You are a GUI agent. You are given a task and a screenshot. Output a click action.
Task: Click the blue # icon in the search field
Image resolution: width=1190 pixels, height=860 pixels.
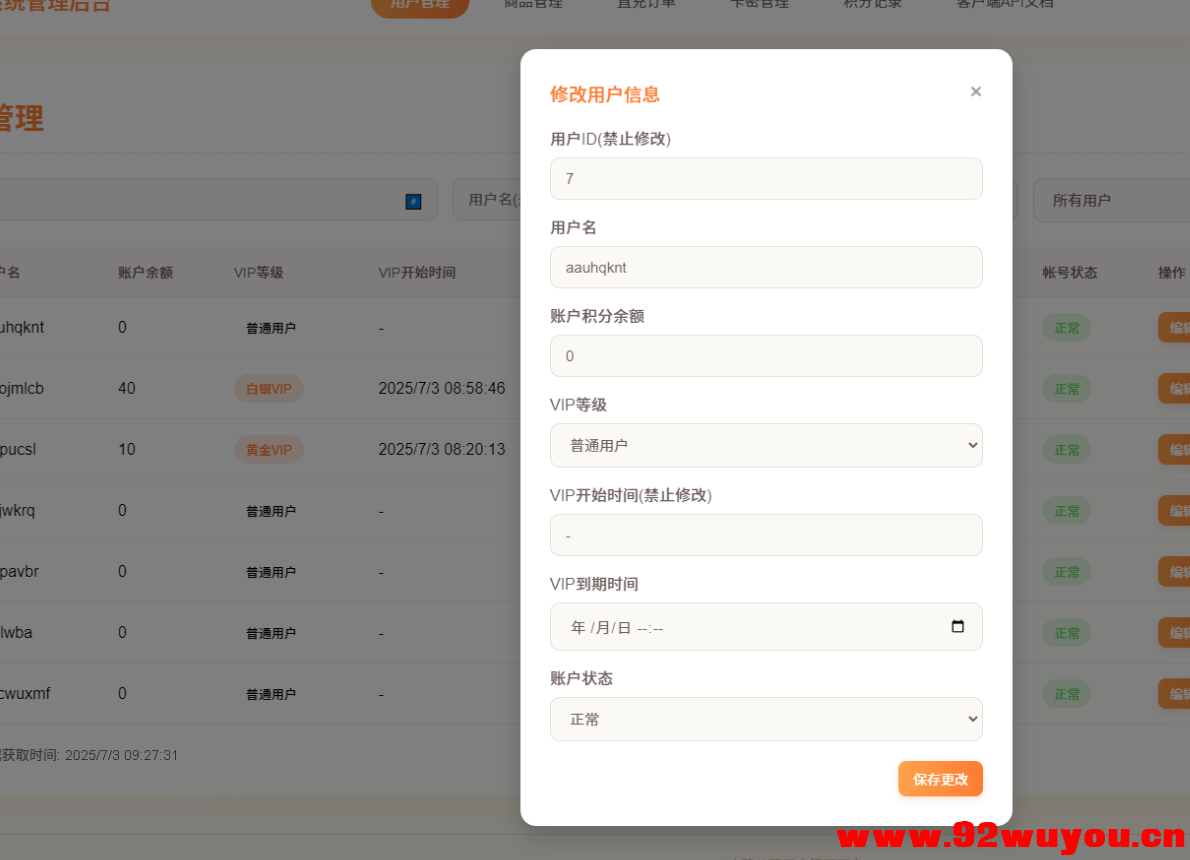[413, 200]
